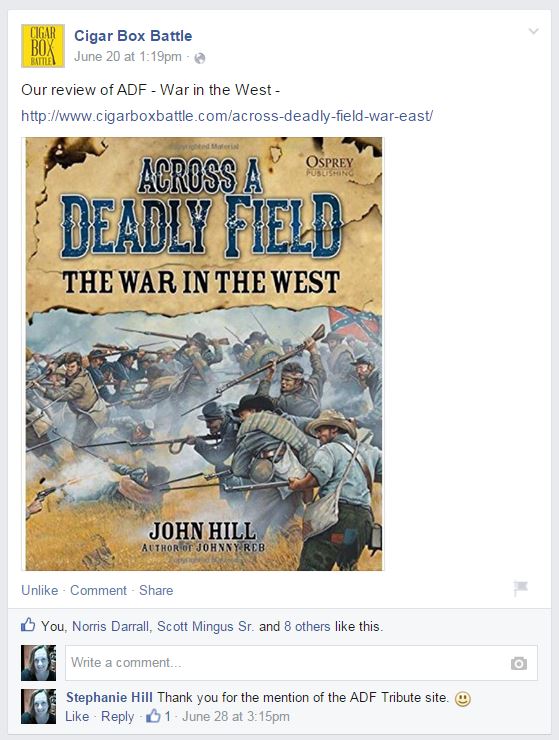Click the thumbs-up icon beside likers list
This screenshot has width=559, height=740.
click(x=28, y=625)
